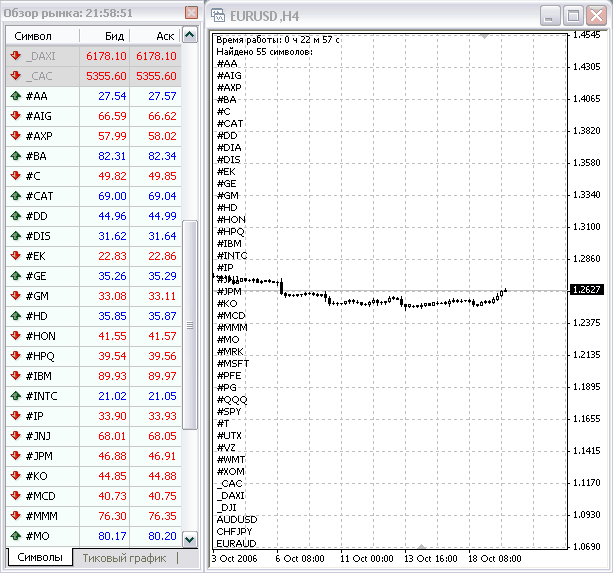Click the down arrow icon for _CAC

coord(16,75)
